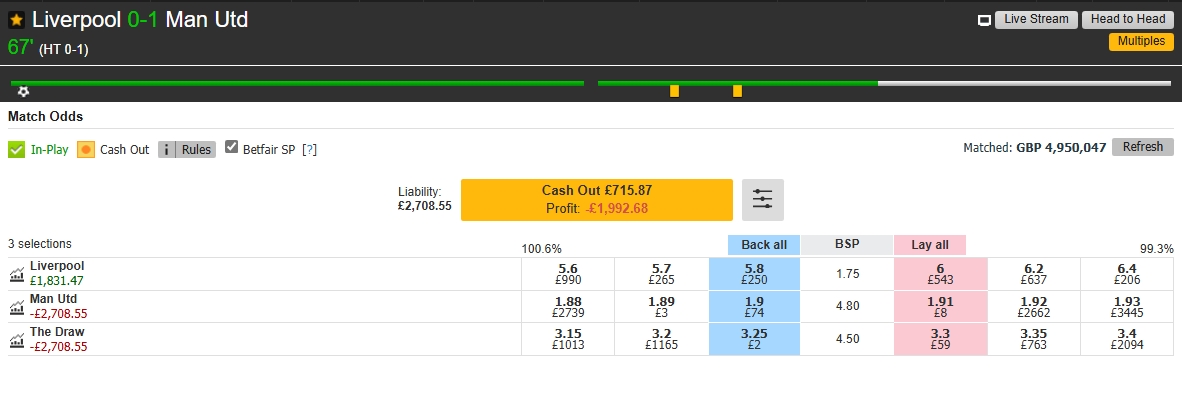This screenshot has width=1182, height=415.
Task: Click the orange Cash Out indicator icon
Action: click(x=86, y=149)
